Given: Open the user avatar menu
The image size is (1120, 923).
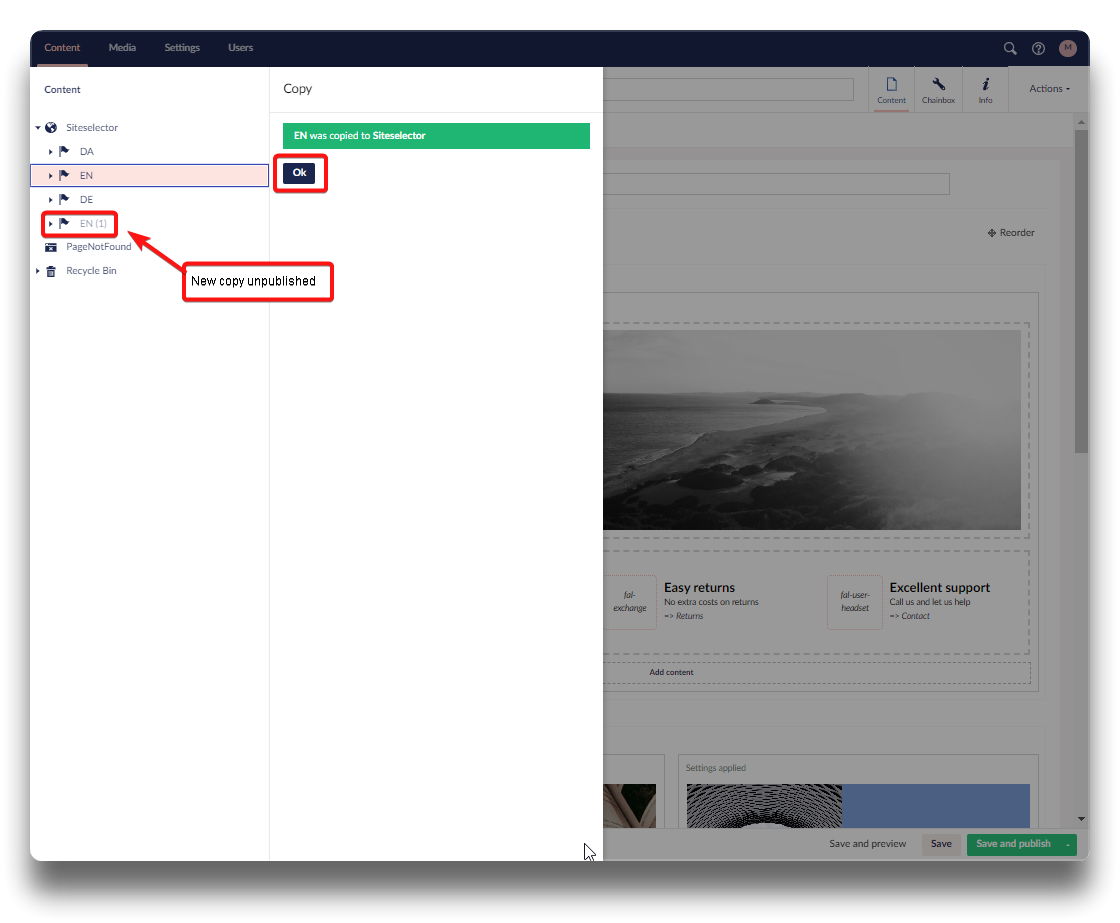Looking at the screenshot, I should pyautogui.click(x=1067, y=48).
